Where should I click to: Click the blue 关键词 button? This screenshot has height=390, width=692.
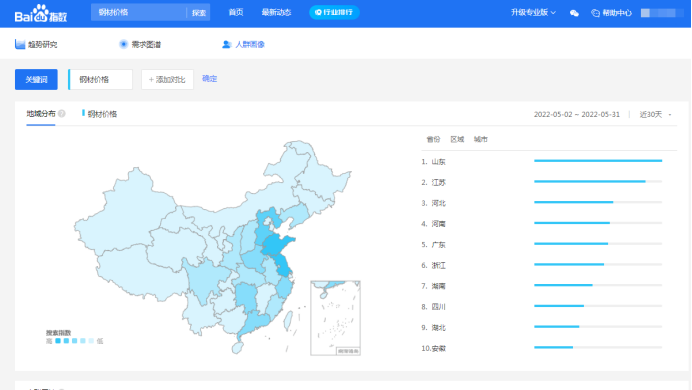36,79
